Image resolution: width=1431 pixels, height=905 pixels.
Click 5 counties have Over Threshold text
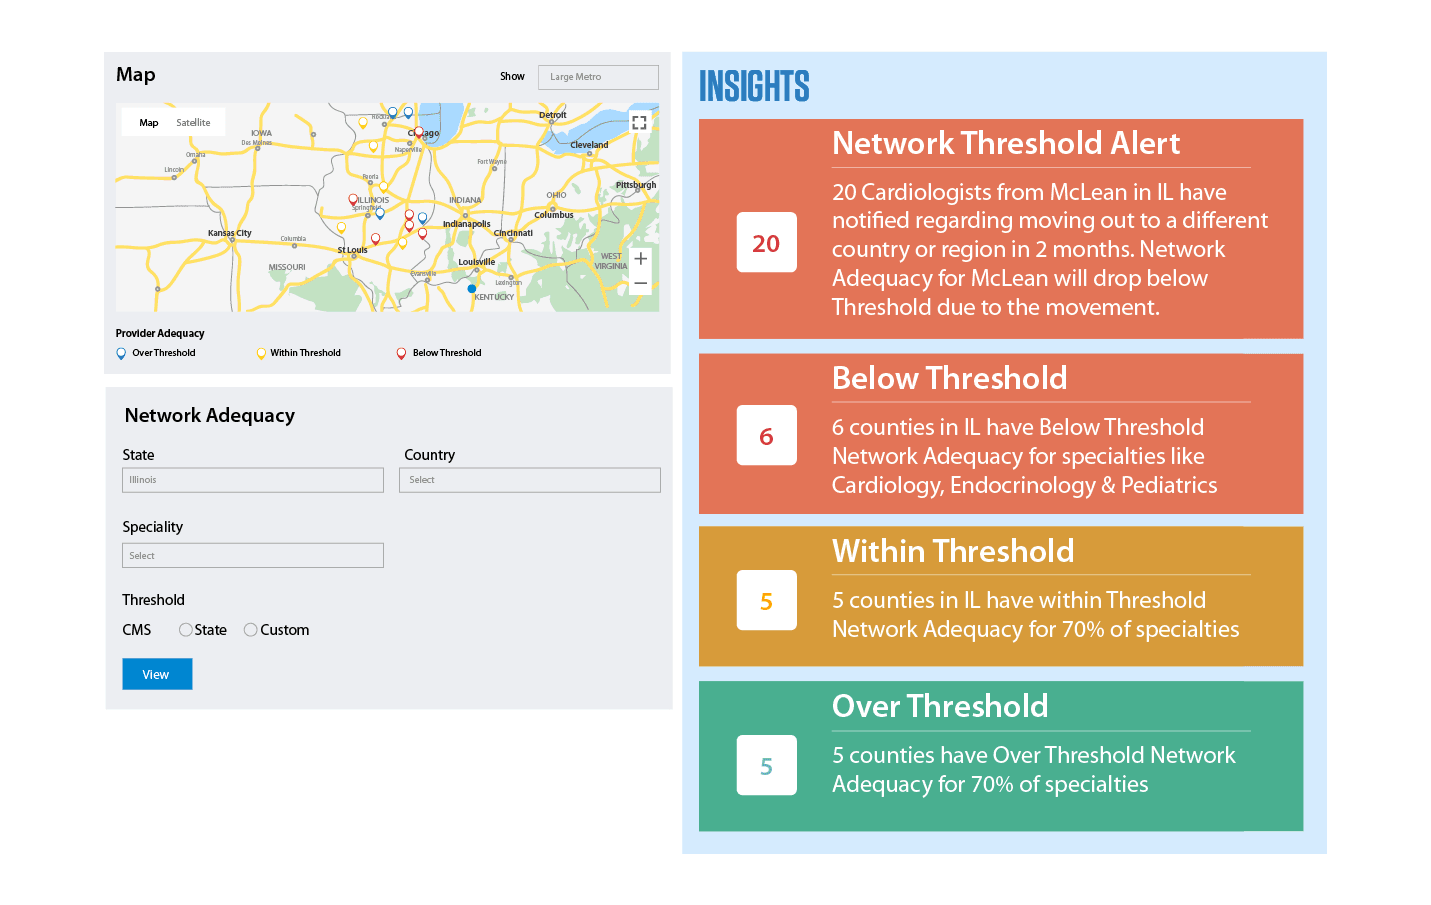point(1034,769)
